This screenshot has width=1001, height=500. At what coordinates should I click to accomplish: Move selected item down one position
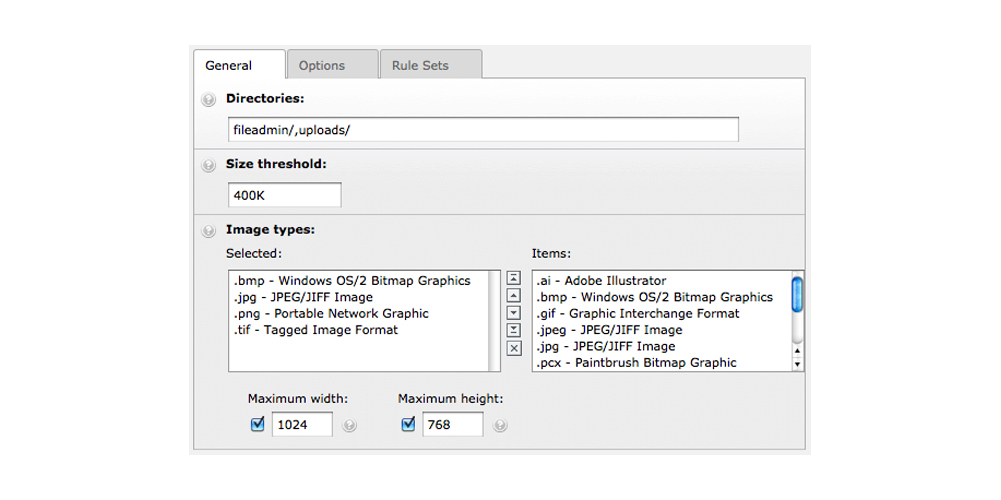pyautogui.click(x=514, y=313)
